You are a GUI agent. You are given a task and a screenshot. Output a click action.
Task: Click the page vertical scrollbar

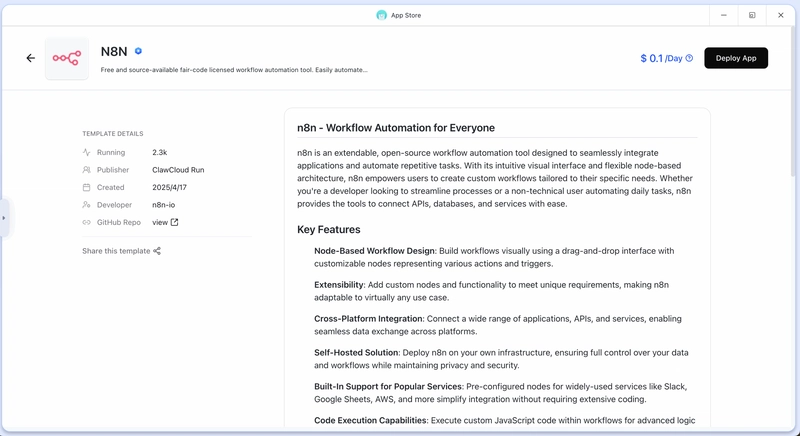[794, 102]
